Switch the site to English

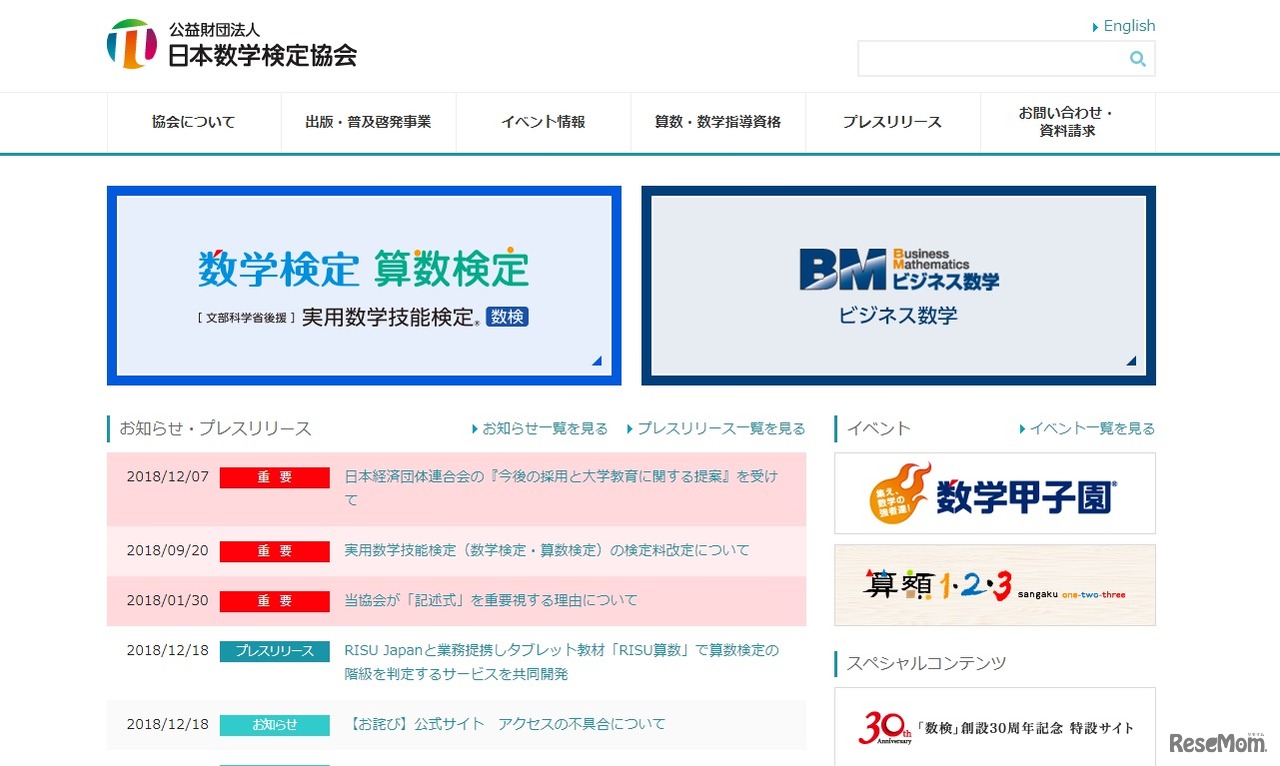pos(1128,25)
